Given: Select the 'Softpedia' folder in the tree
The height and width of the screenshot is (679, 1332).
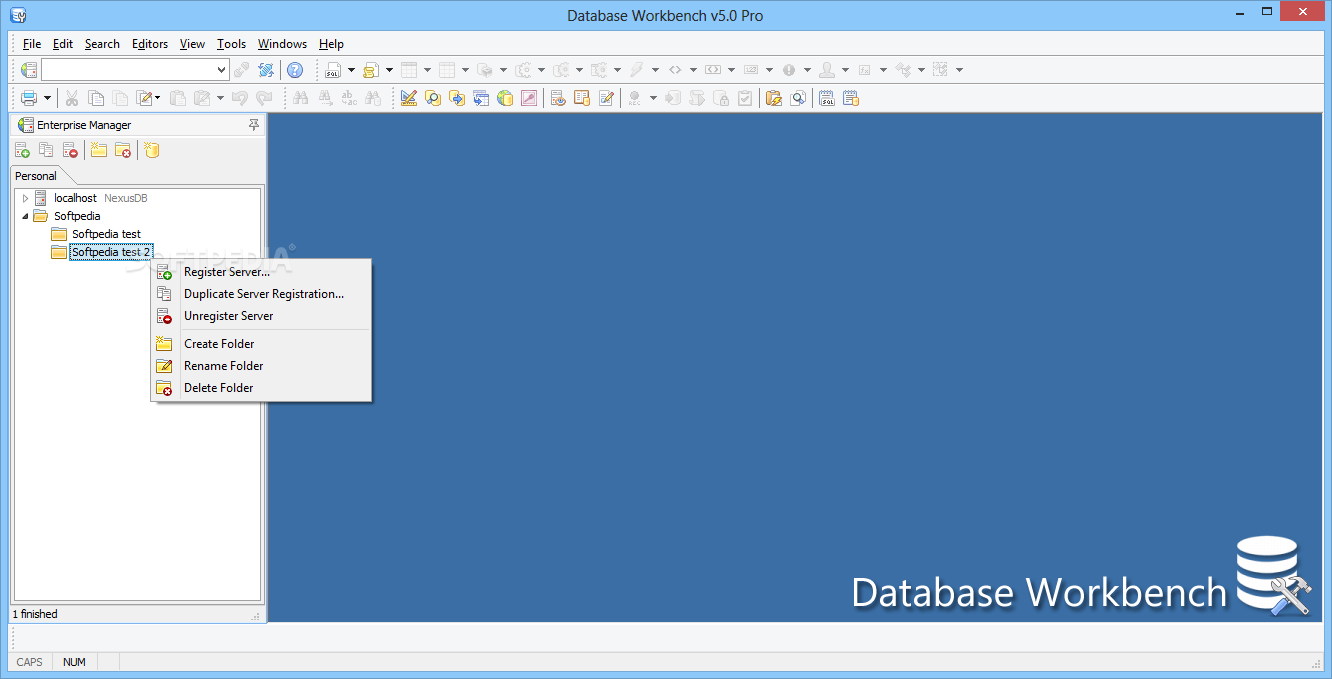Looking at the screenshot, I should click(77, 216).
